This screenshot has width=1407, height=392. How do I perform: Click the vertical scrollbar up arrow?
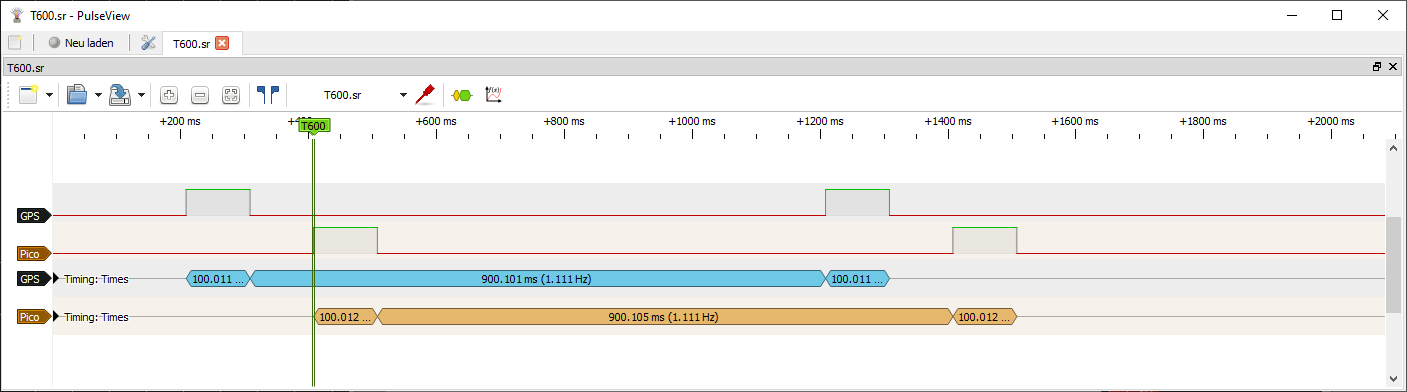pyautogui.click(x=1394, y=149)
